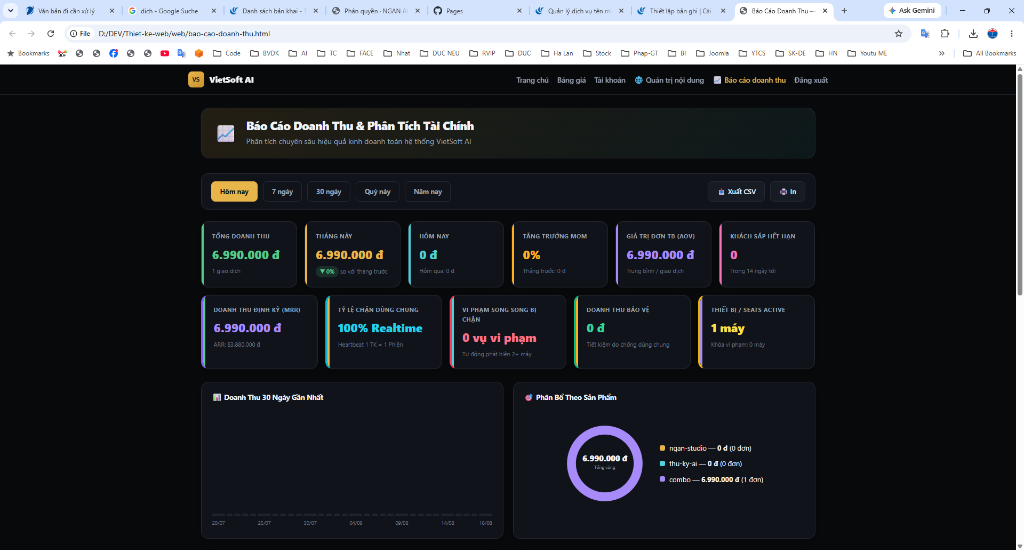The image size is (1024, 550).
Task: Open the YouTube bookmark icon
Action: click(x=165, y=54)
